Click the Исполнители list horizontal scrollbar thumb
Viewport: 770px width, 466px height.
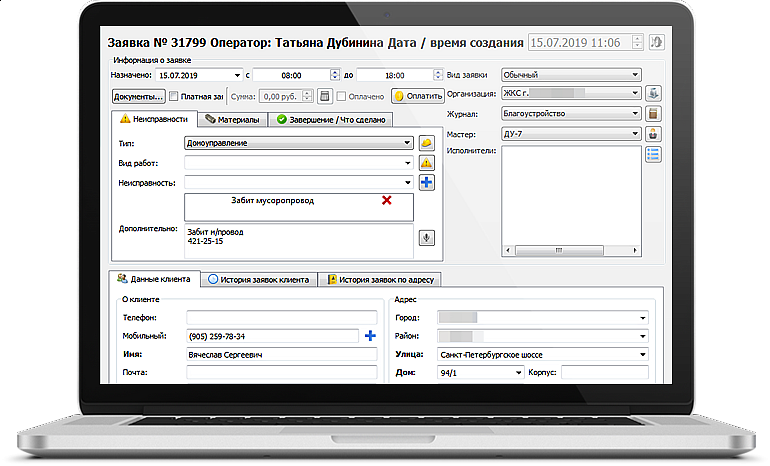pos(559,250)
